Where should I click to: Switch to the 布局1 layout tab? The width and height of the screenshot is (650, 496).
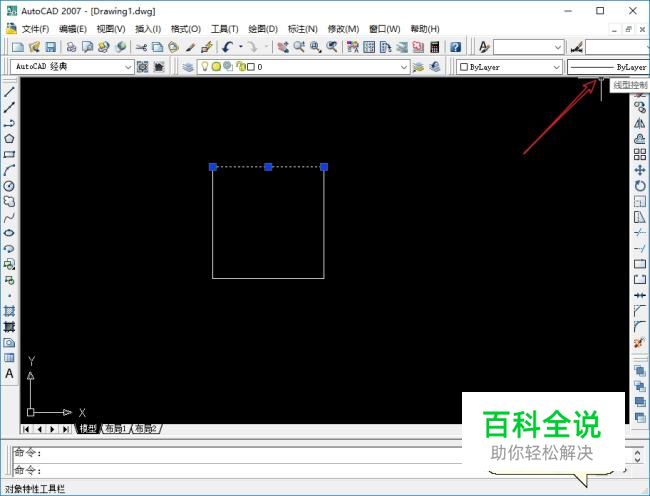pyautogui.click(x=116, y=428)
